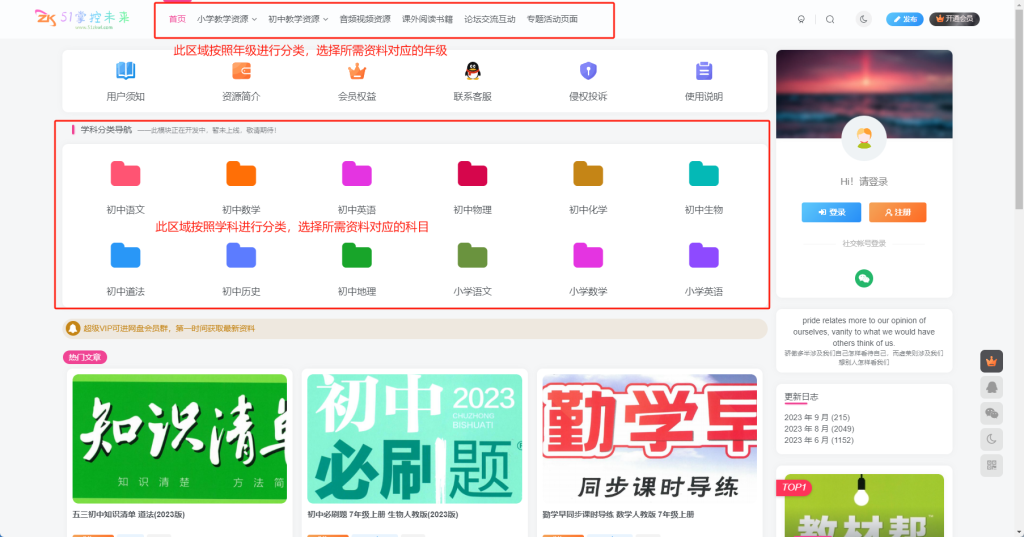The image size is (1024, 537).
Task: Click the green WeChat social login icon
Action: [864, 278]
